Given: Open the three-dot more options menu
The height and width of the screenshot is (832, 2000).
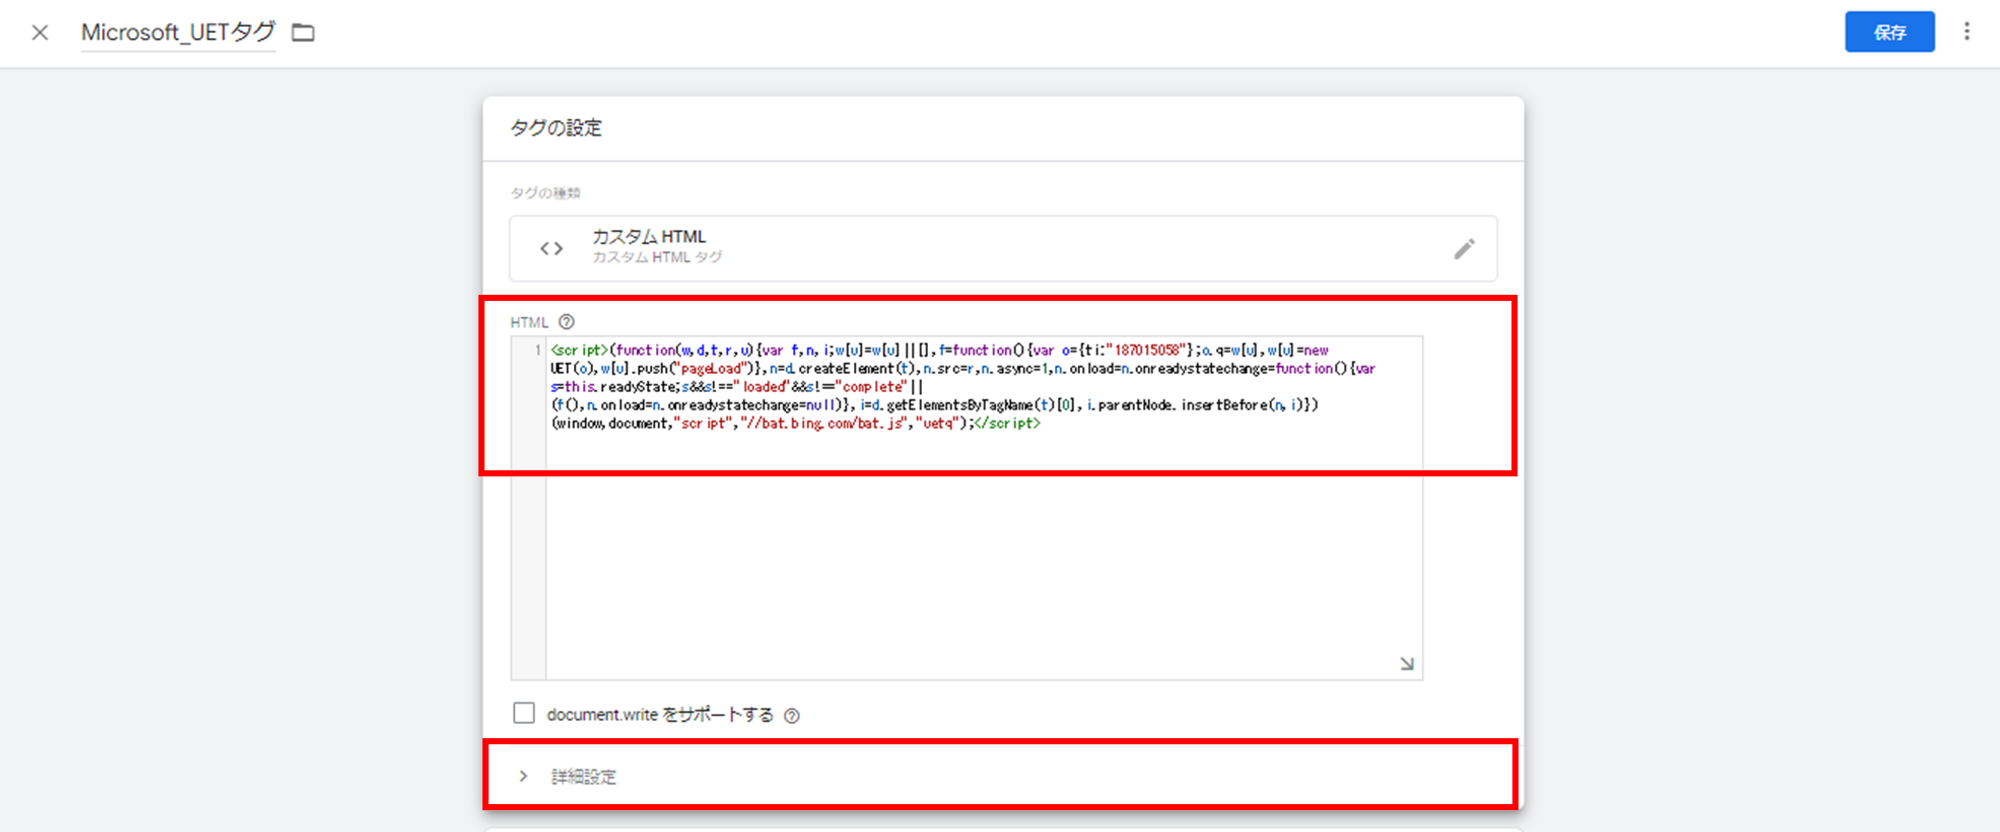Looking at the screenshot, I should (x=1966, y=32).
